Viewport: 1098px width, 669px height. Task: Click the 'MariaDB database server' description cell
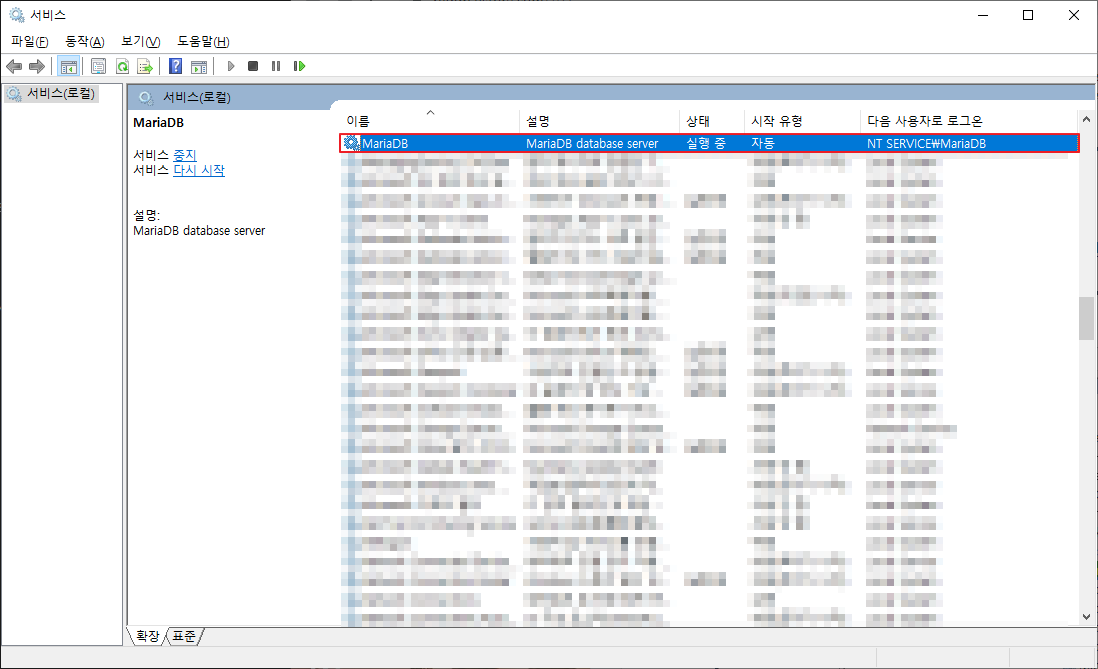pyautogui.click(x=592, y=144)
